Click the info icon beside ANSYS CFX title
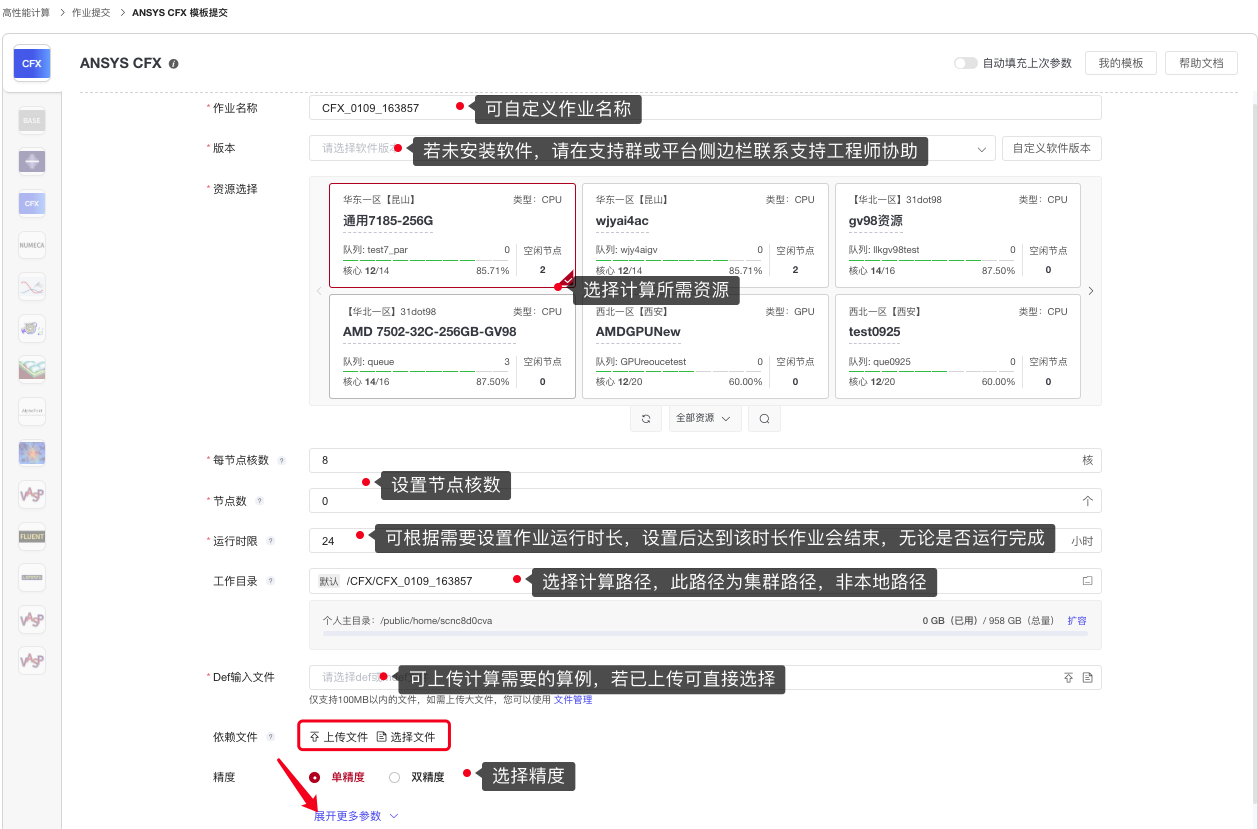Image resolution: width=1258 pixels, height=829 pixels. [x=174, y=63]
